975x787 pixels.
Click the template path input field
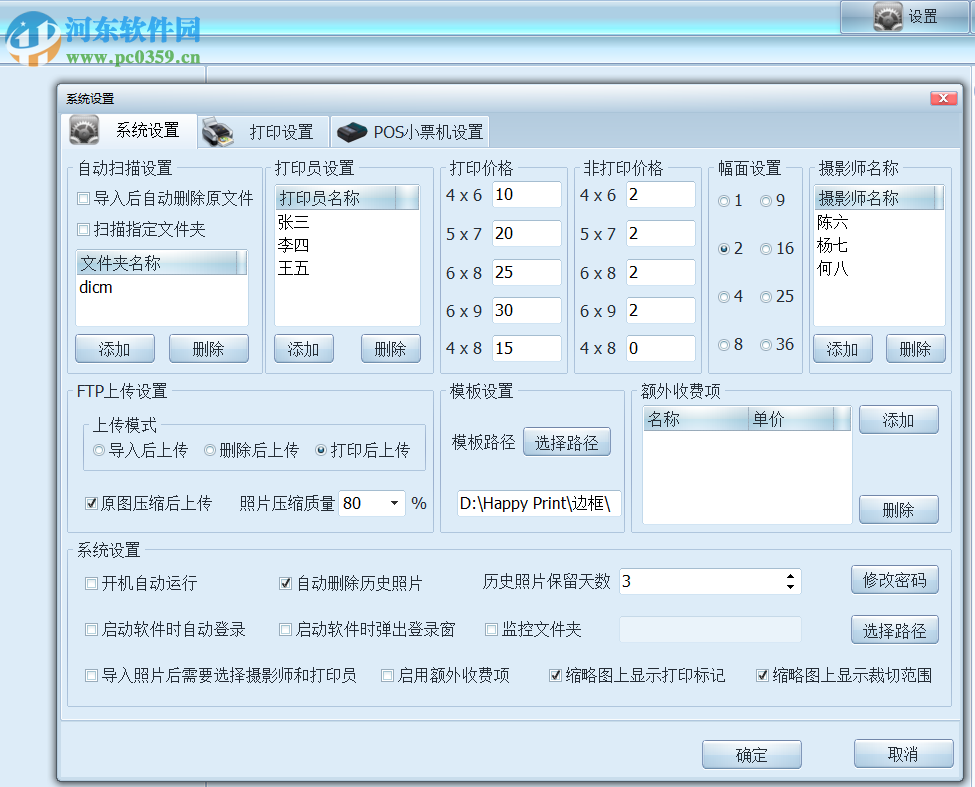point(537,503)
